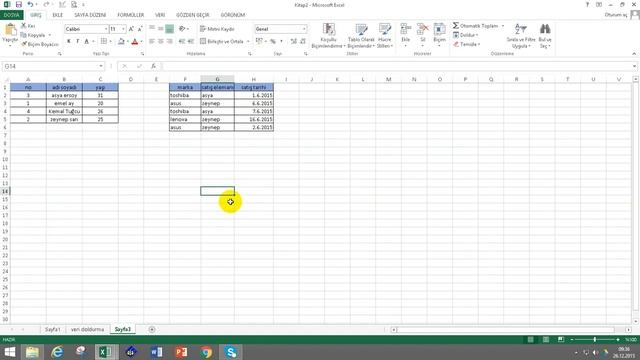Switch to Sayfa1 sheet tab
This screenshot has width=640, height=360.
tap(53, 329)
